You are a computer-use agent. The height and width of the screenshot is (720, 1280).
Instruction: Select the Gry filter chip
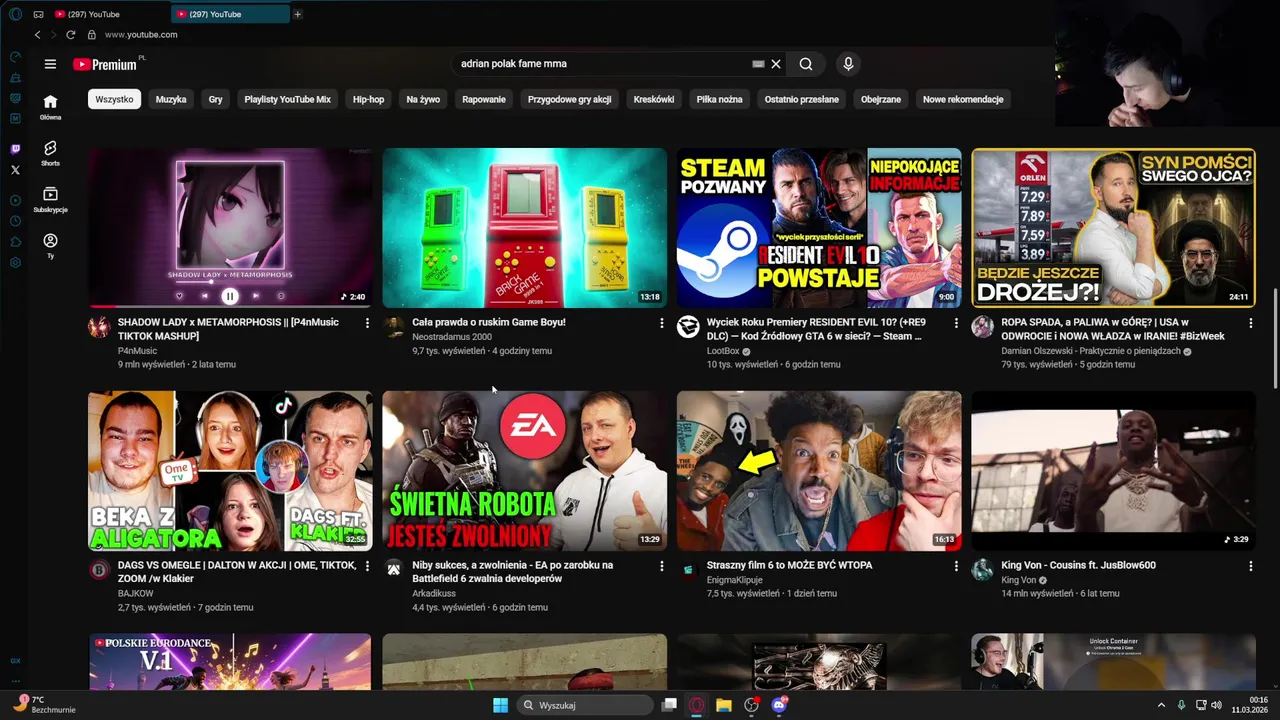tap(215, 99)
